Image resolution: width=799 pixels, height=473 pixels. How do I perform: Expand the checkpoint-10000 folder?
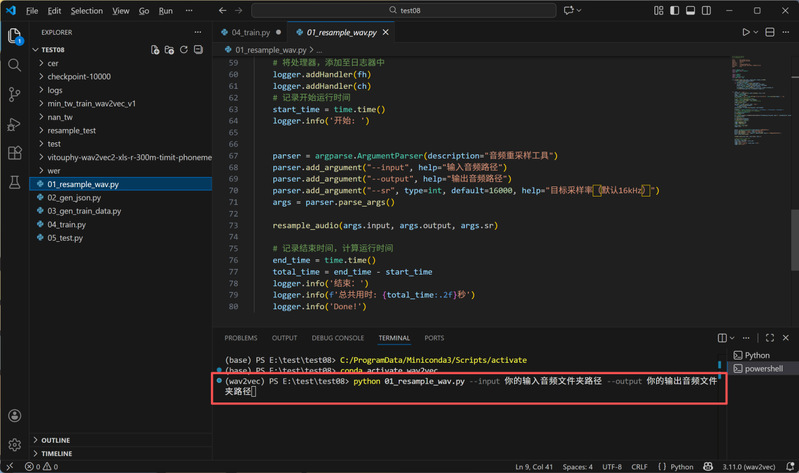(78, 77)
